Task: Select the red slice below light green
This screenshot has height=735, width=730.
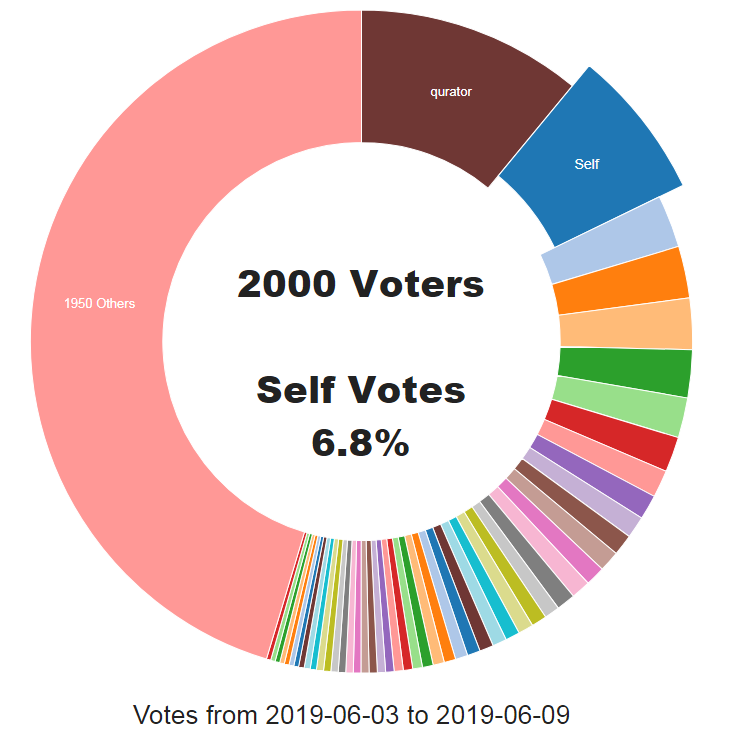Action: click(612, 434)
